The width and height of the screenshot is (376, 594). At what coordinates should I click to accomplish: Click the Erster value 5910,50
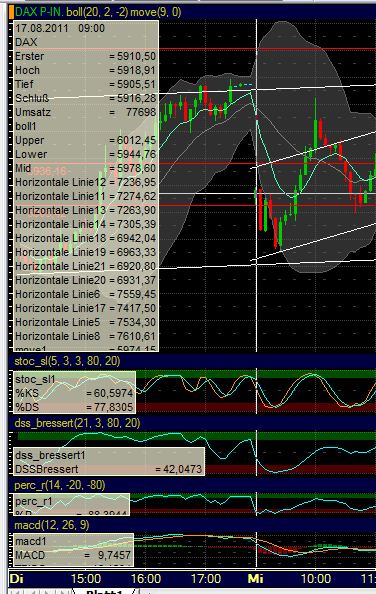[136, 56]
